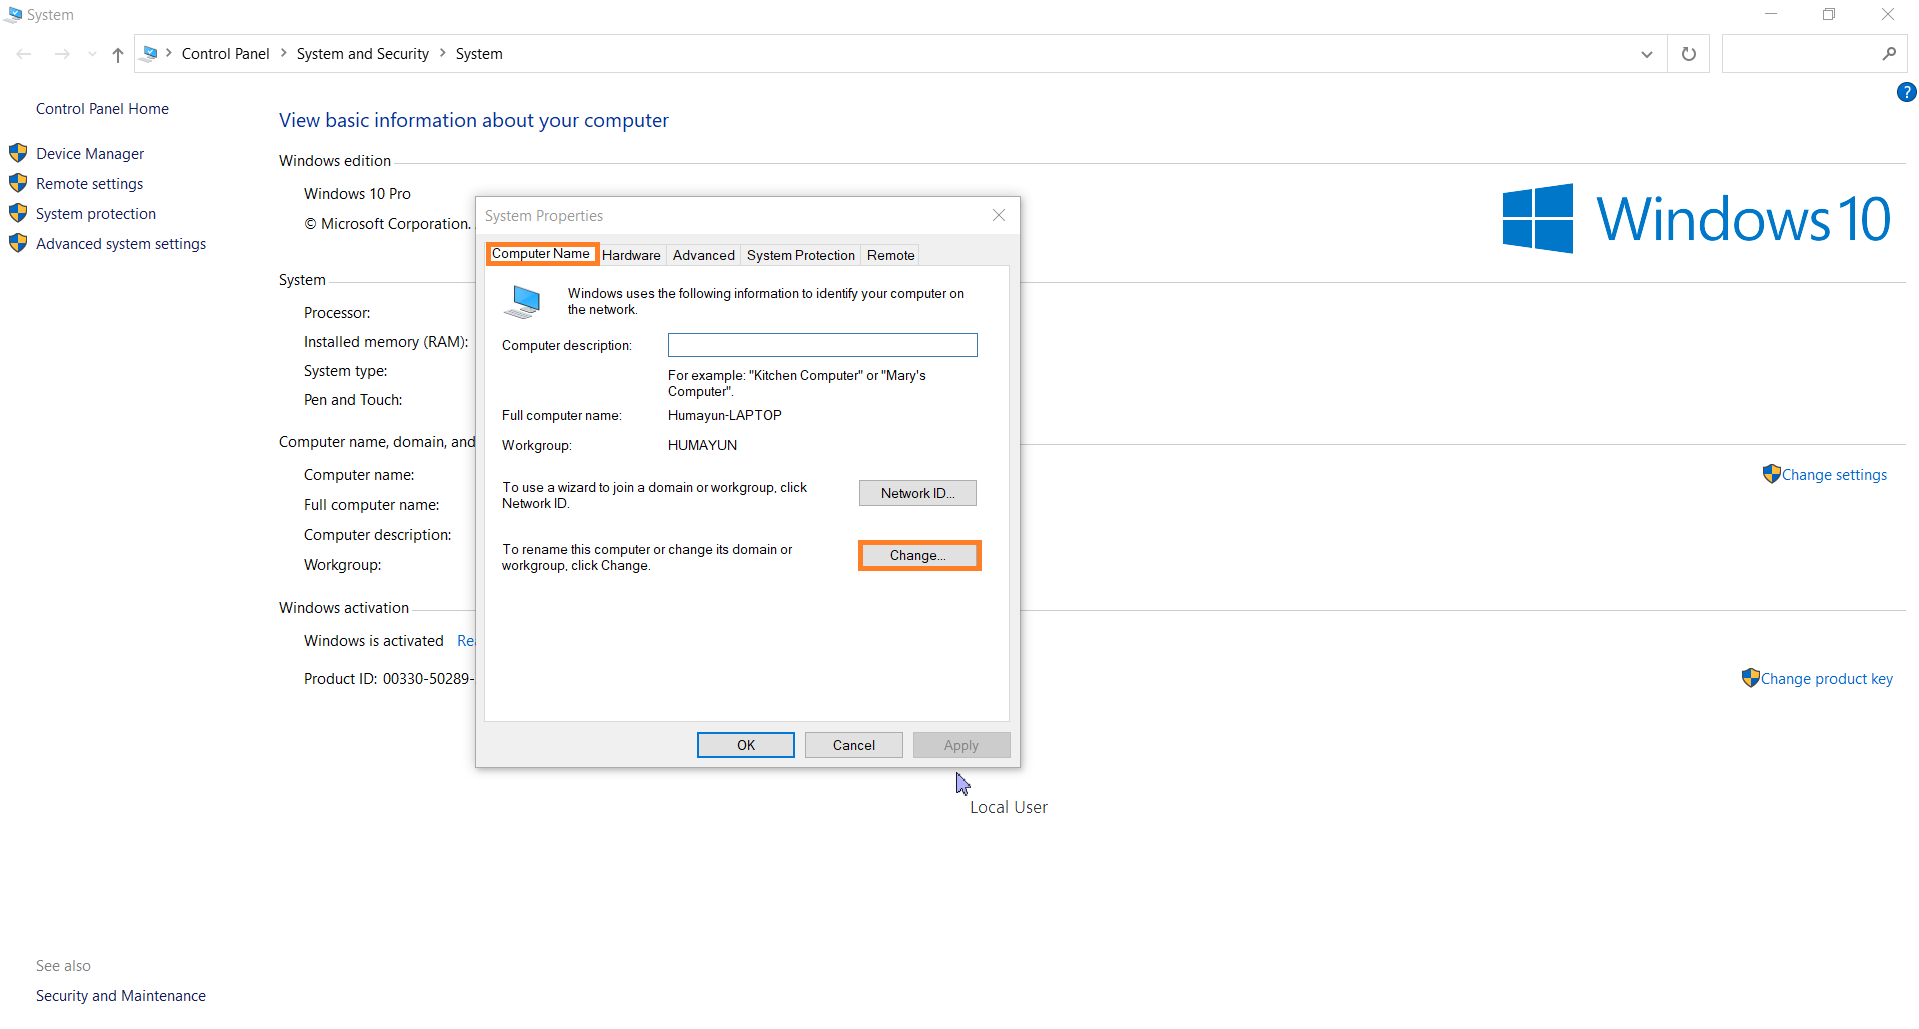Click the System window title icon
Image resolution: width=1919 pixels, height=1029 pixels.
(14, 15)
